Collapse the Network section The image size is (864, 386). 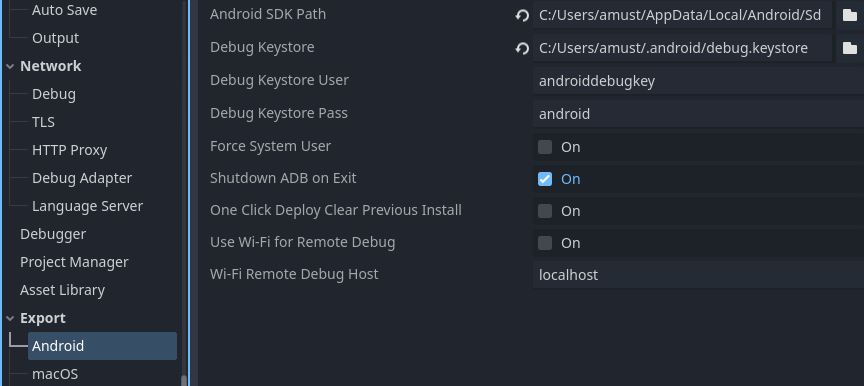point(10,67)
